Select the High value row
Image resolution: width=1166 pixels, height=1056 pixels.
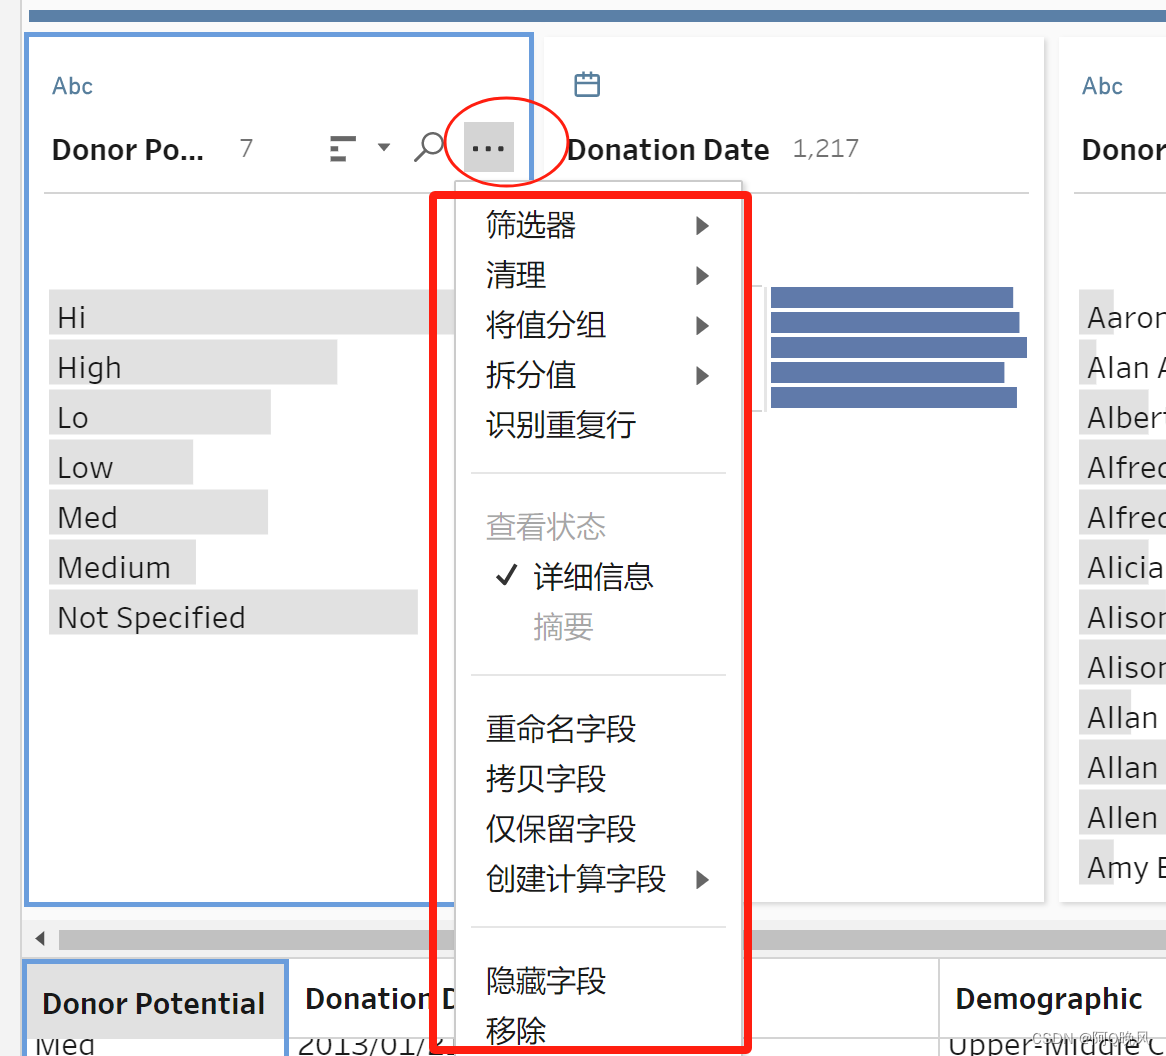point(193,362)
